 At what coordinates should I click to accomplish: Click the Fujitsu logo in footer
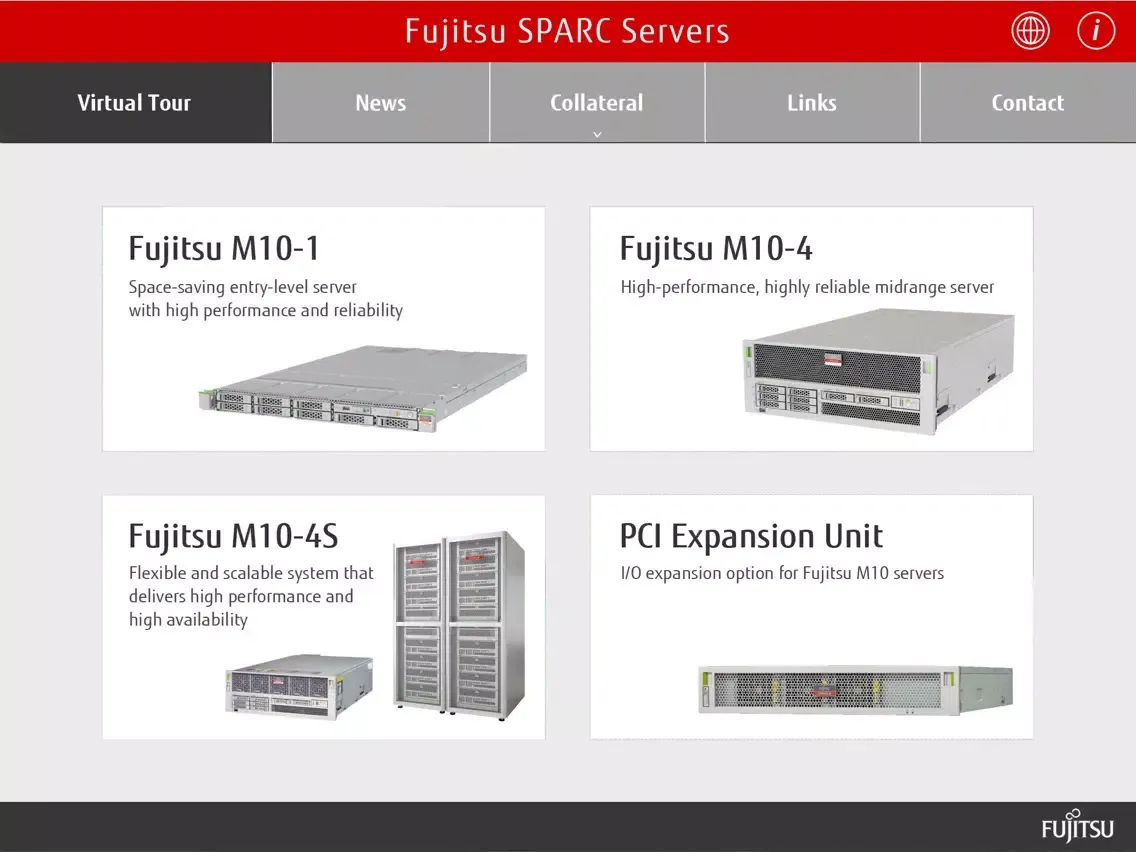(x=1077, y=826)
